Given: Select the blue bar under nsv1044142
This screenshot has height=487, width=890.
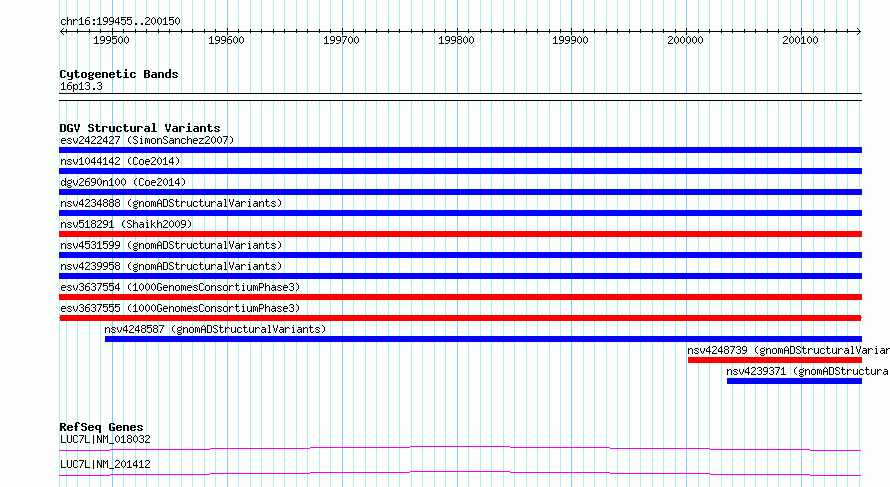Looking at the screenshot, I should pos(460,171).
